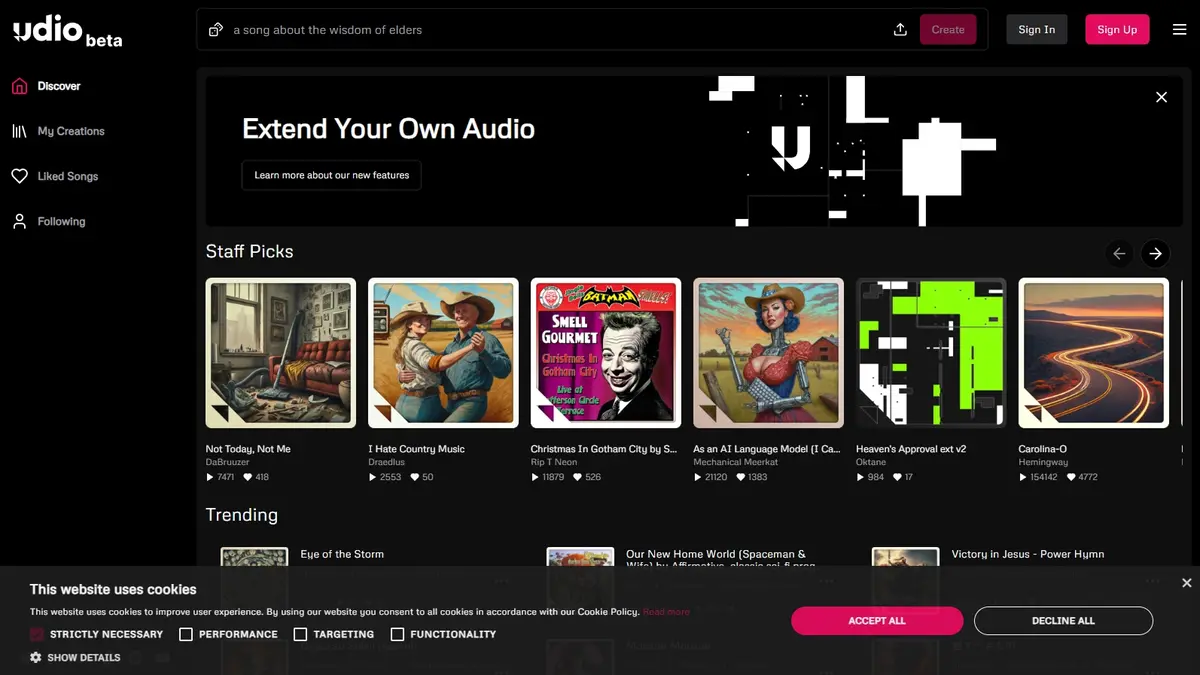Open the I Hate Country Music cover thumbnail
This screenshot has width=1200, height=675.
click(443, 353)
